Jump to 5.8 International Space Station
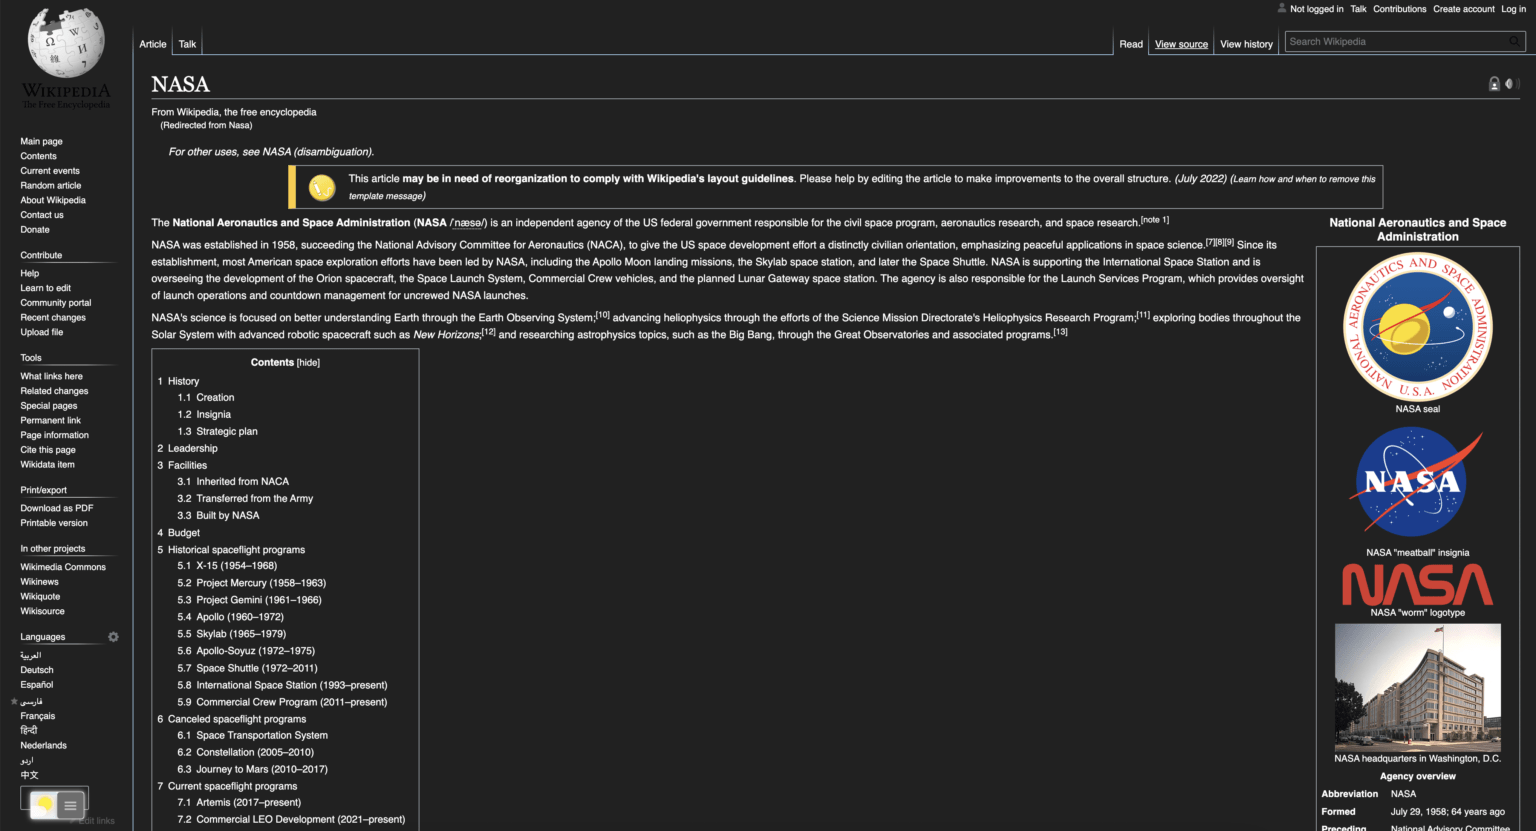 pyautogui.click(x=292, y=685)
